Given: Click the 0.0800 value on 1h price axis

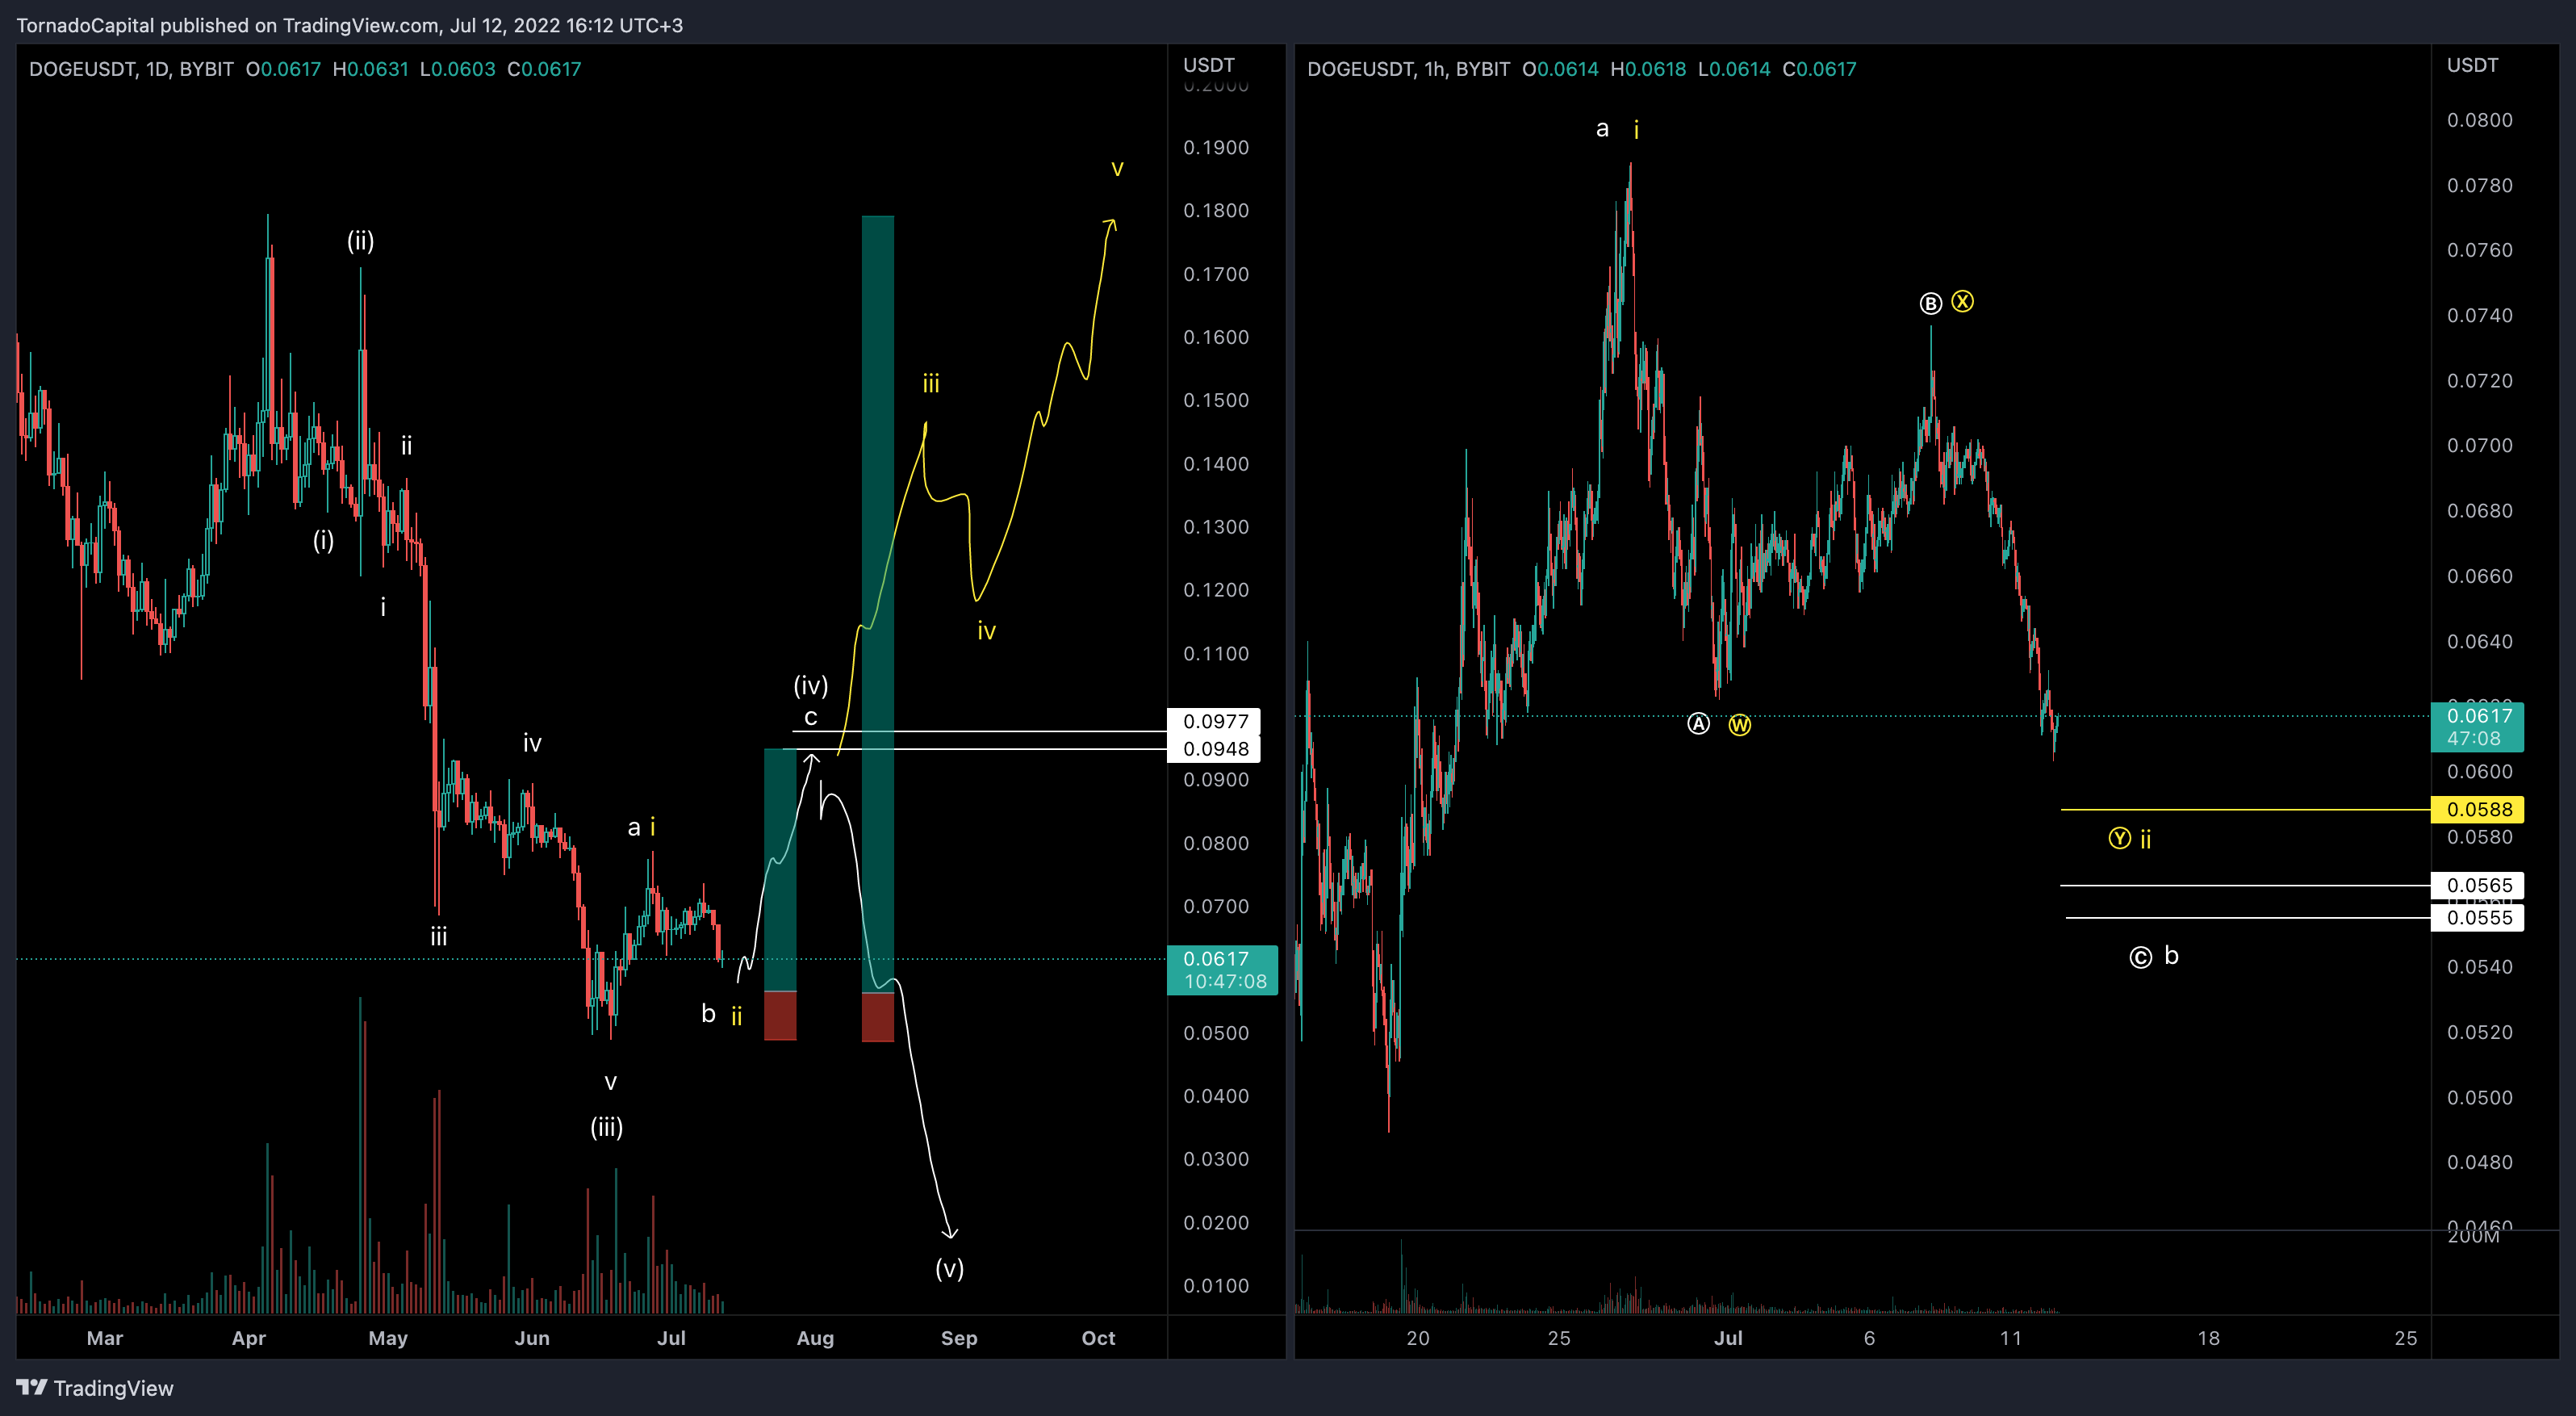Looking at the screenshot, I should (x=2480, y=120).
